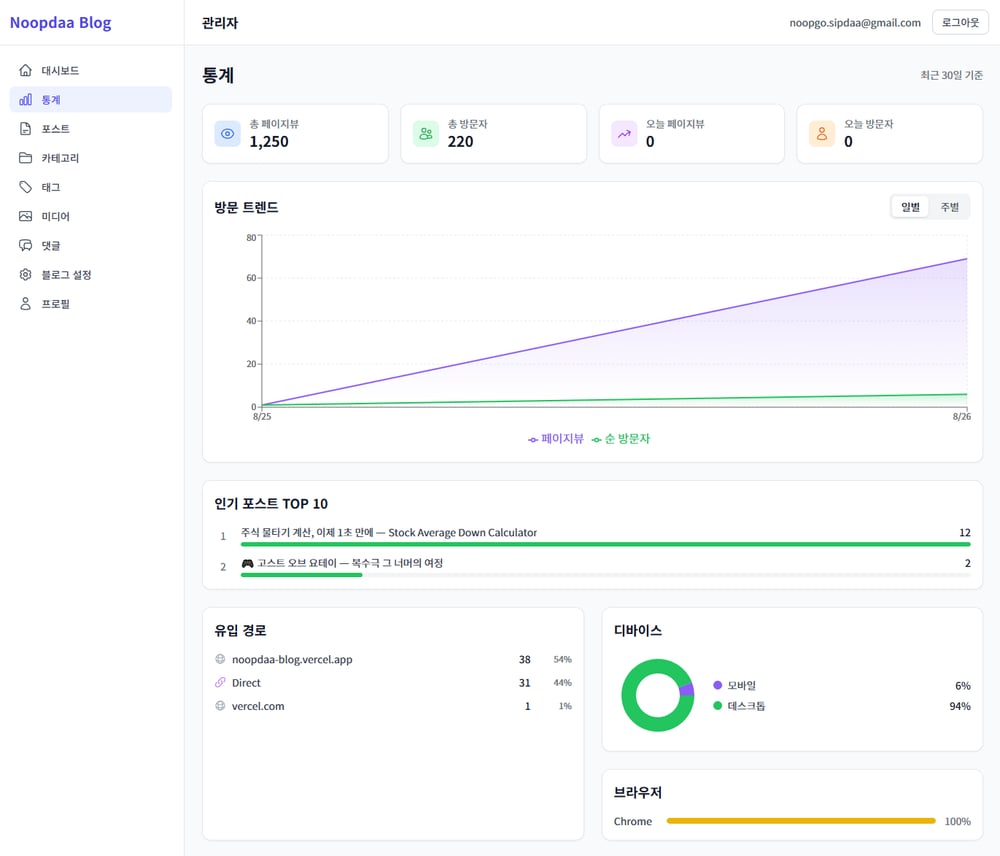
Task: Select the 통계 bar chart icon
Action: (x=26, y=100)
